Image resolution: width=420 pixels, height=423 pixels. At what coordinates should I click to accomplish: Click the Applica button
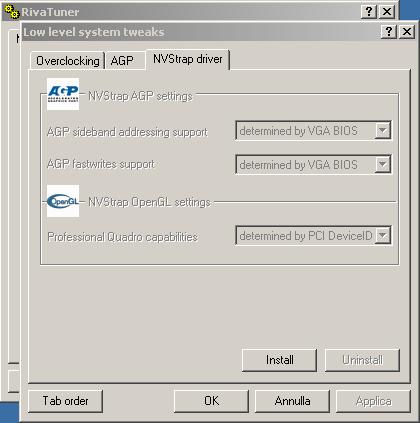pos(373,401)
